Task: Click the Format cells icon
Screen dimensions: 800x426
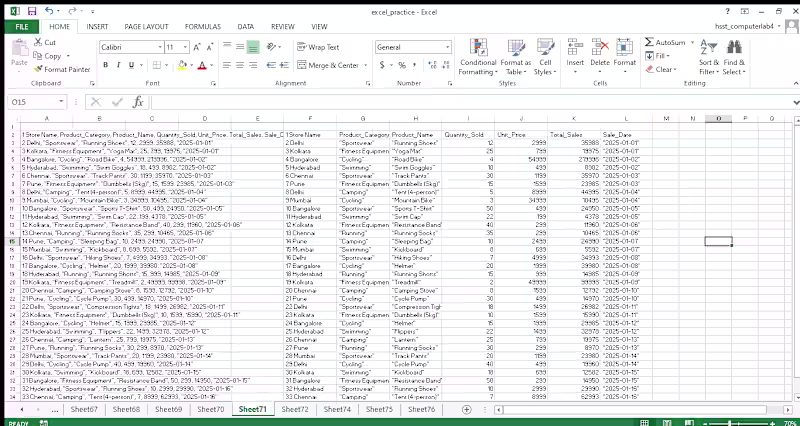Action: 624,47
